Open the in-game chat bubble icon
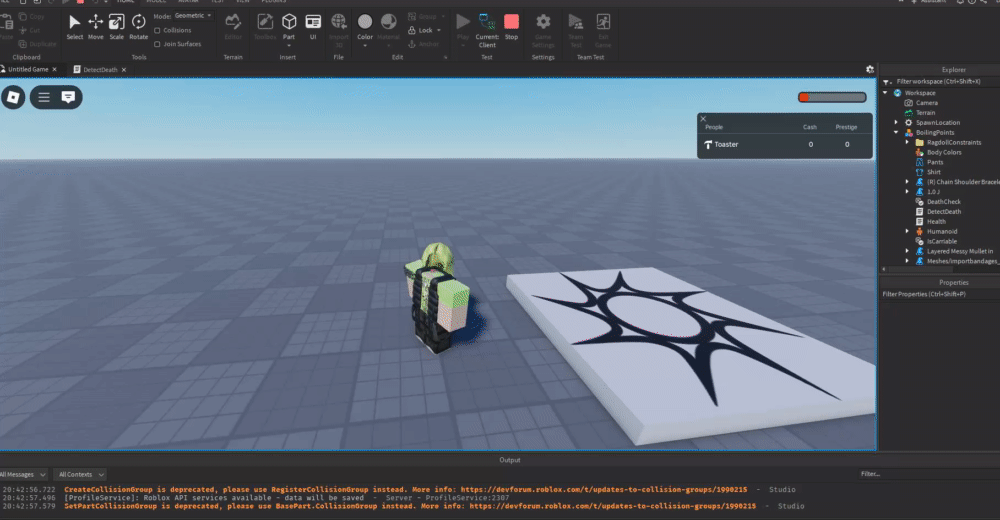This screenshot has width=1000, height=520. [68, 97]
